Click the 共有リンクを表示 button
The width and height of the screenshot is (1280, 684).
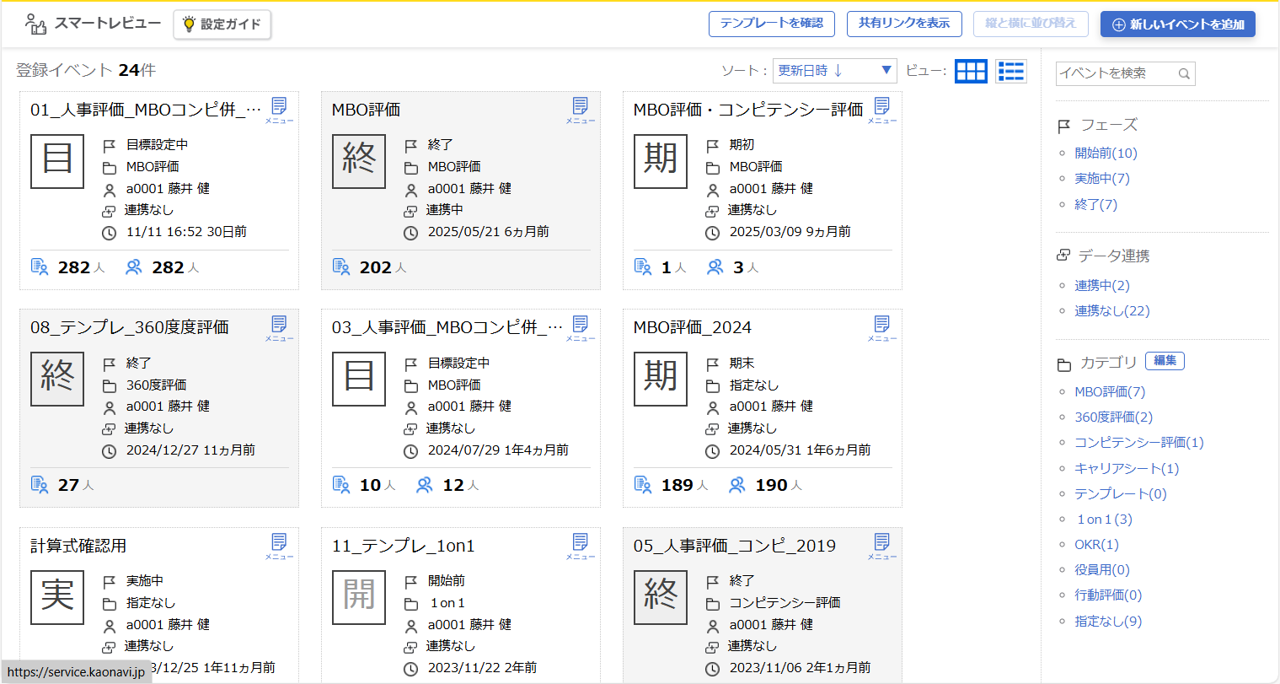(x=904, y=24)
